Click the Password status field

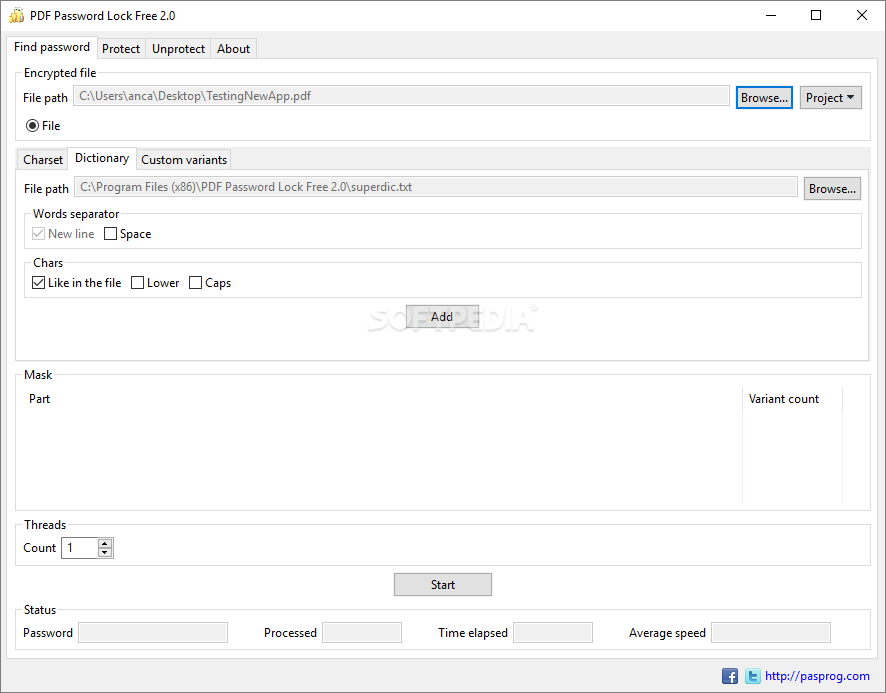click(x=153, y=633)
